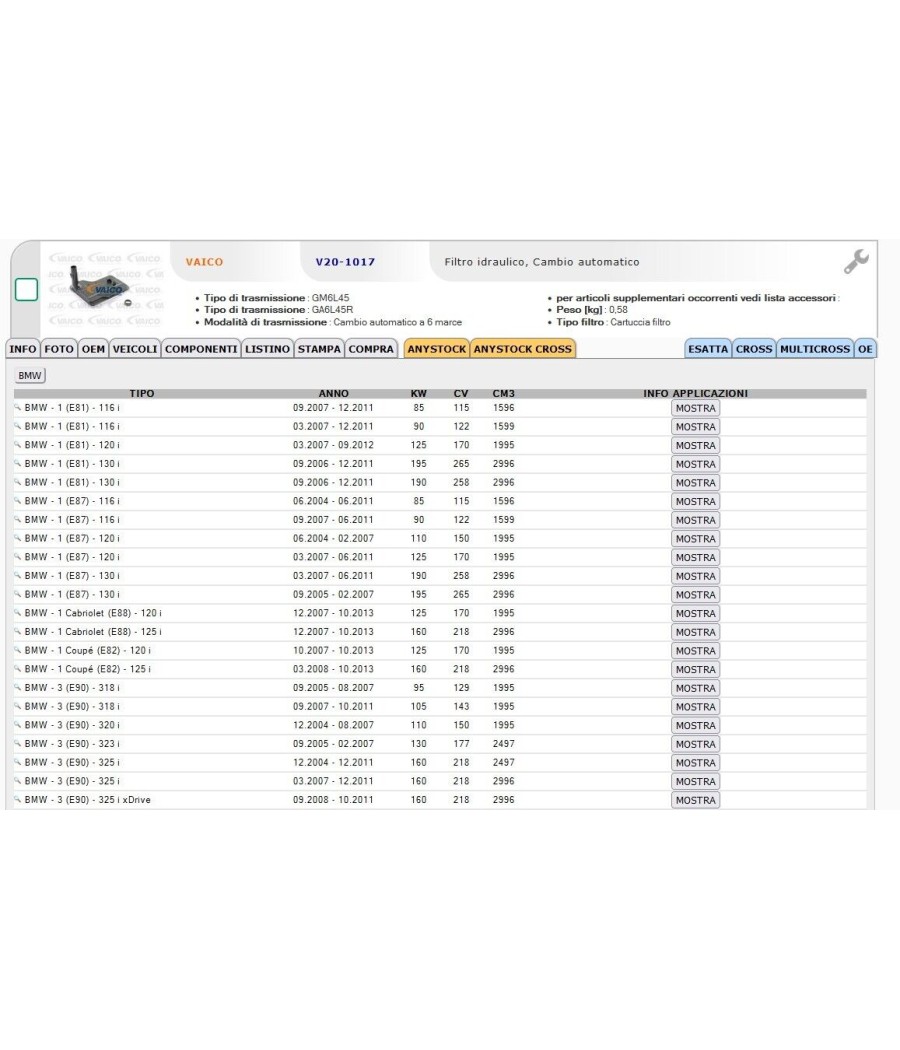Switch to the MULTICROSS tab
This screenshot has width=900, height=1050.
click(815, 349)
